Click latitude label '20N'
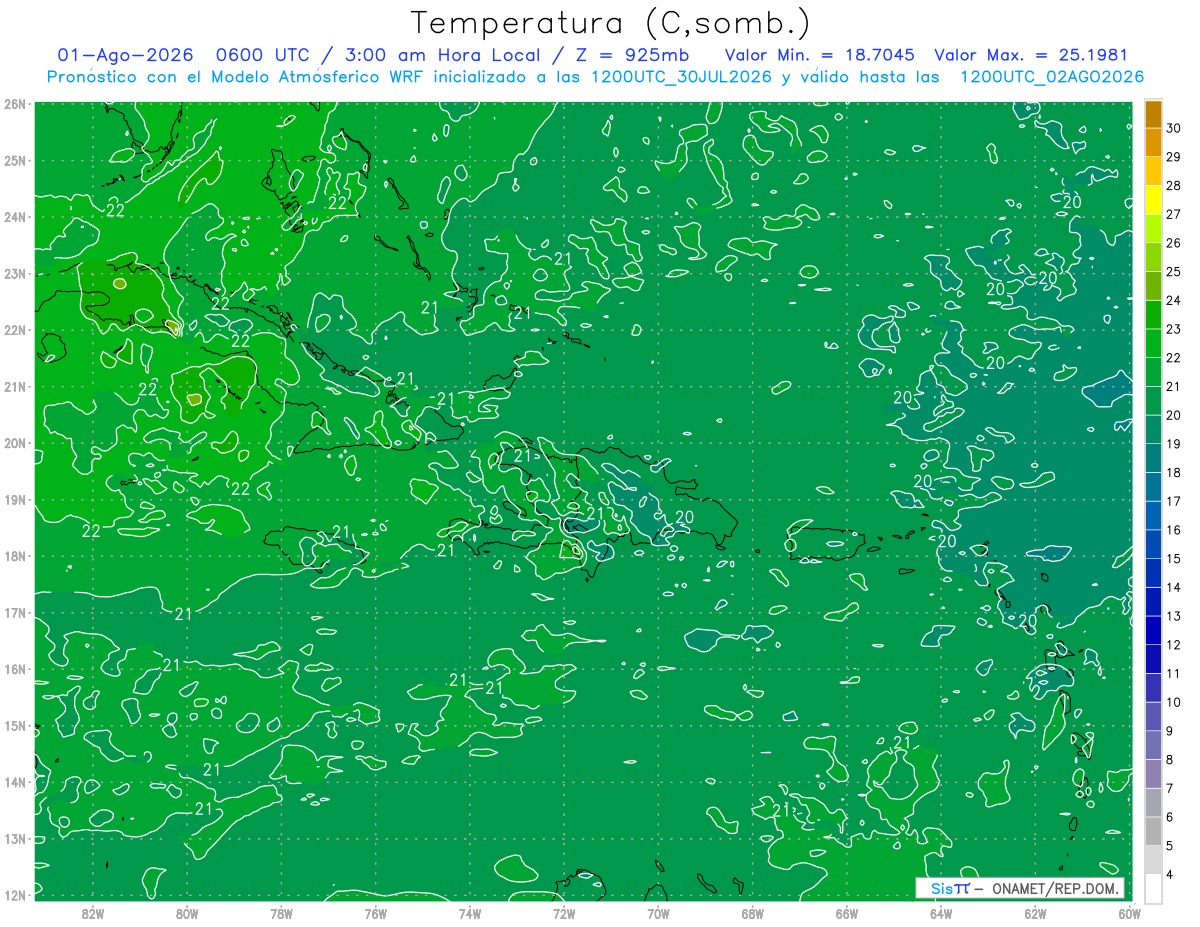This screenshot has height=927, width=1200. tap(15, 443)
